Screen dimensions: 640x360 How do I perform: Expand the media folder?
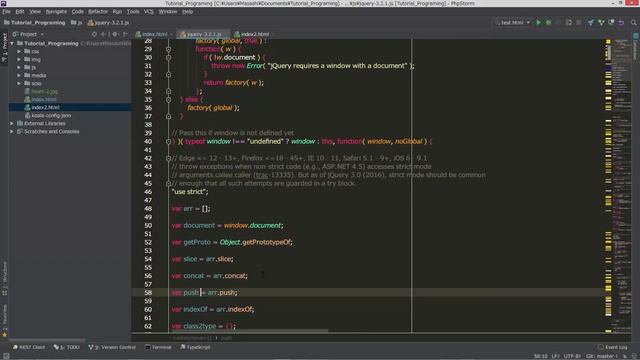tap(19, 76)
